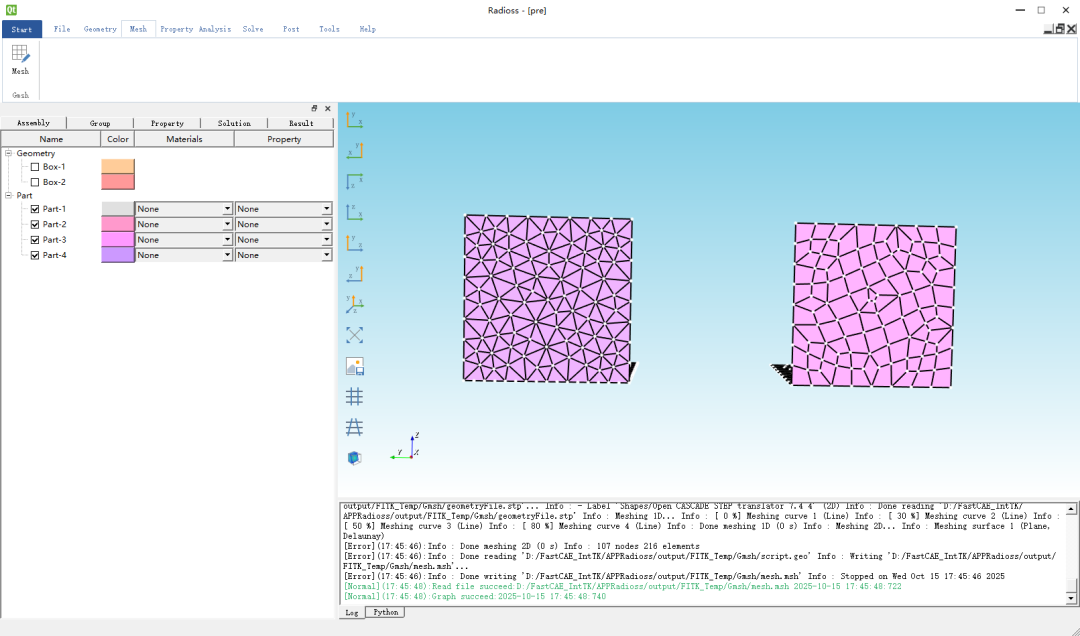Image resolution: width=1080 pixels, height=636 pixels.
Task: Open the File menu
Action: (62, 29)
